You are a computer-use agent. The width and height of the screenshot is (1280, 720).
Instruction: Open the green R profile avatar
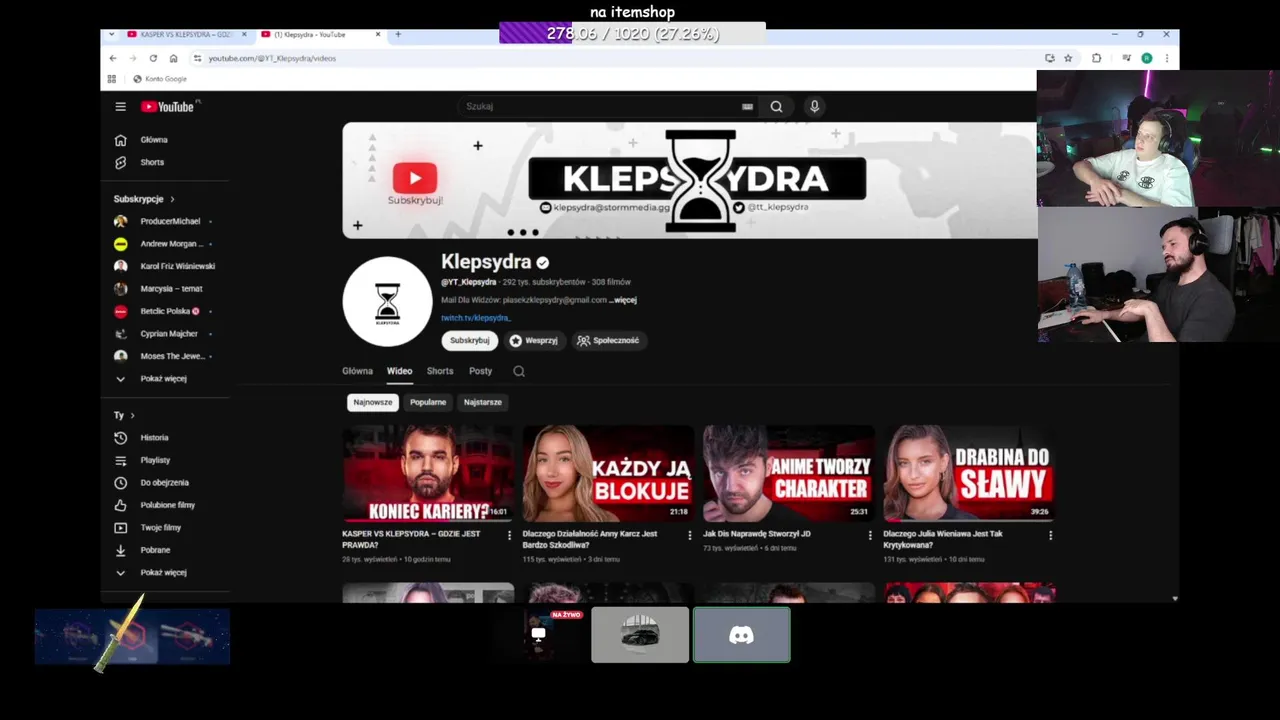tap(1147, 58)
